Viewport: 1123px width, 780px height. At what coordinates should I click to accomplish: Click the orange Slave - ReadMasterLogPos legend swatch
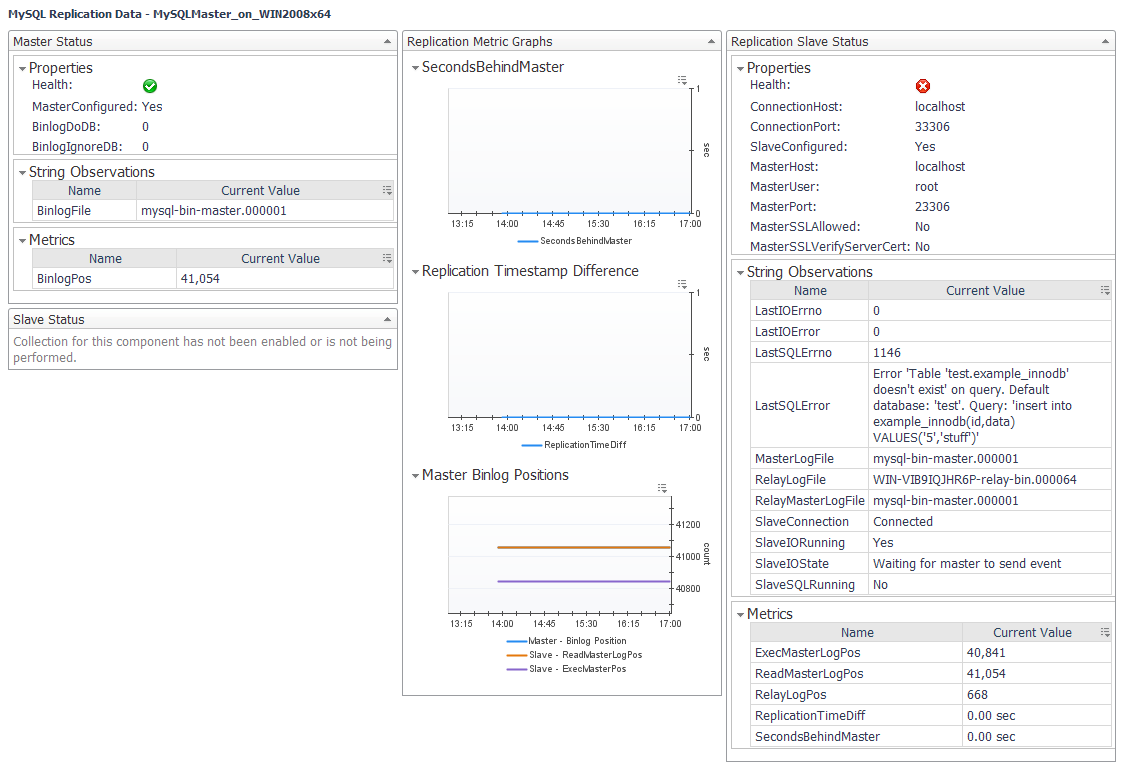516,655
